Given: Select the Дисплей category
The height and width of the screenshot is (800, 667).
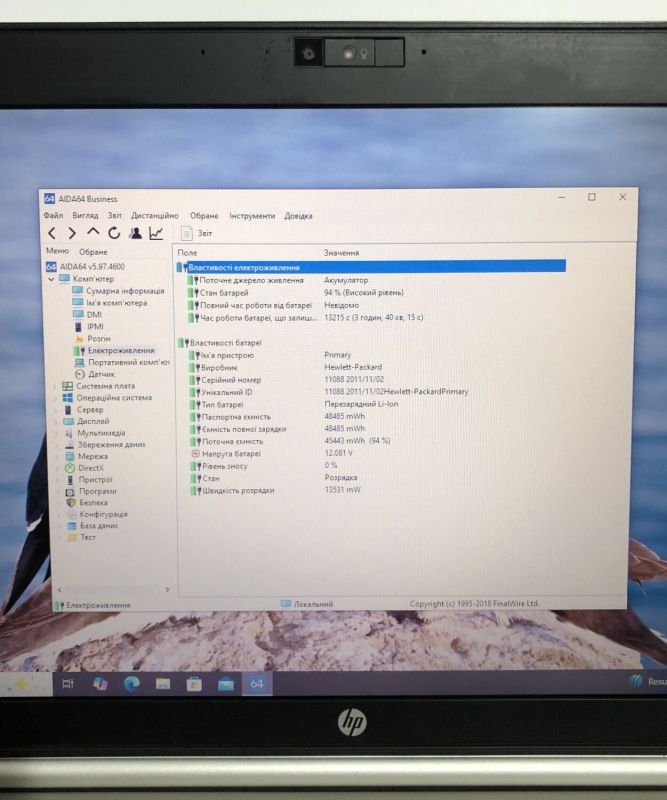Looking at the screenshot, I should pos(86,421).
